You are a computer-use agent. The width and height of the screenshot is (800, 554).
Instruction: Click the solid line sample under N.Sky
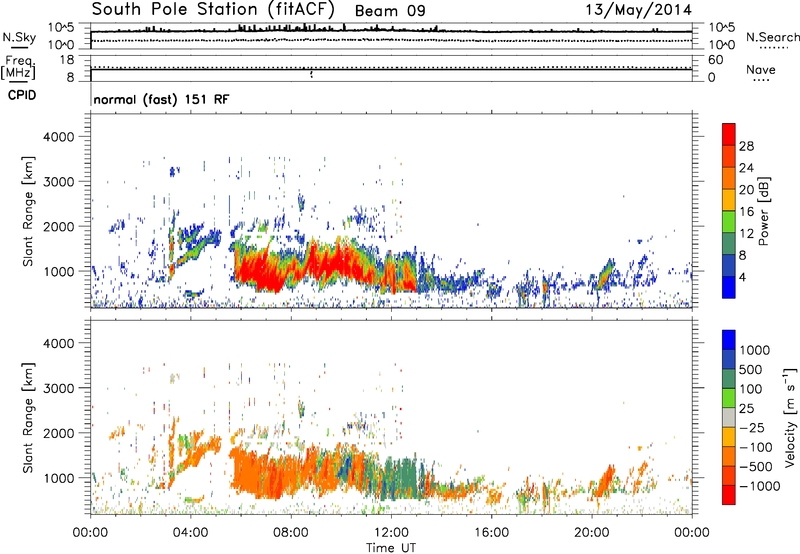18,47
